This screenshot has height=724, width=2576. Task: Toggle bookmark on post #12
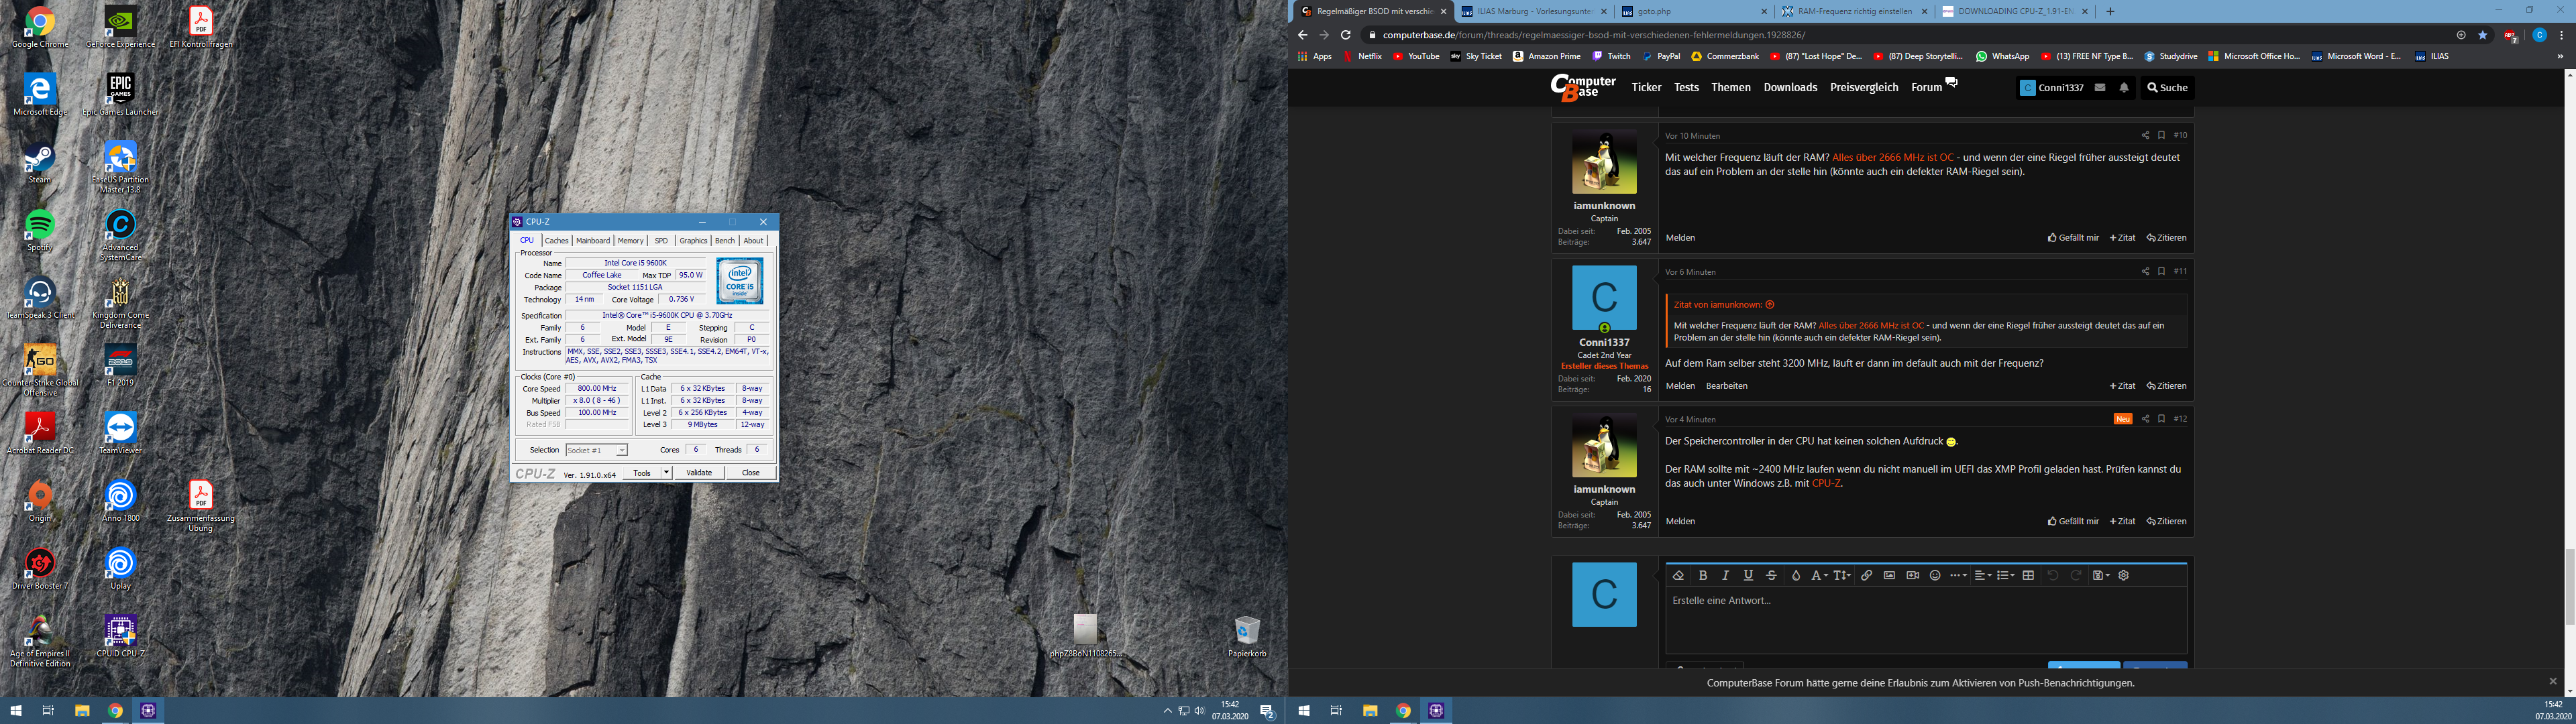pyautogui.click(x=2161, y=419)
